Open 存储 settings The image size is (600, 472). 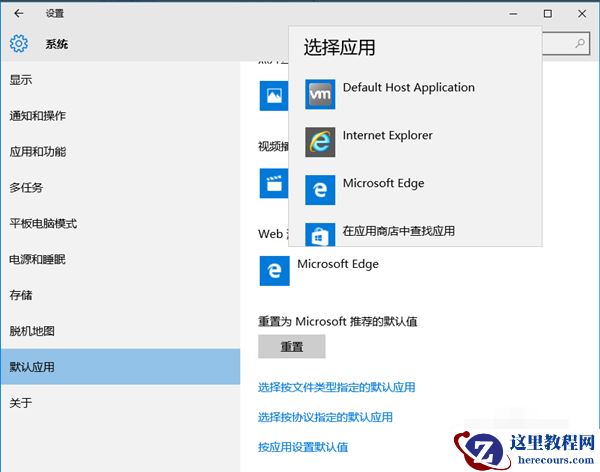point(120,295)
